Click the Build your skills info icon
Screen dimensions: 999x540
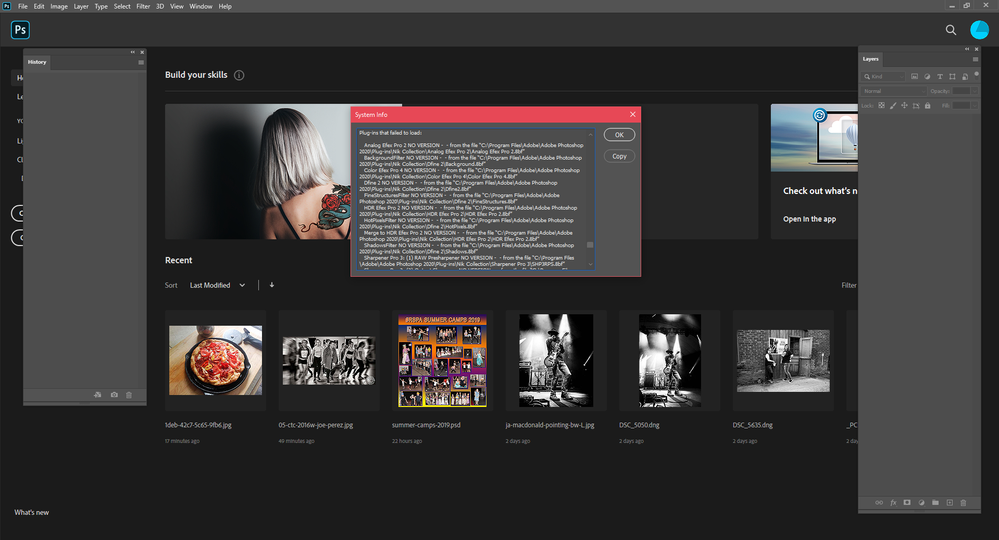point(239,75)
